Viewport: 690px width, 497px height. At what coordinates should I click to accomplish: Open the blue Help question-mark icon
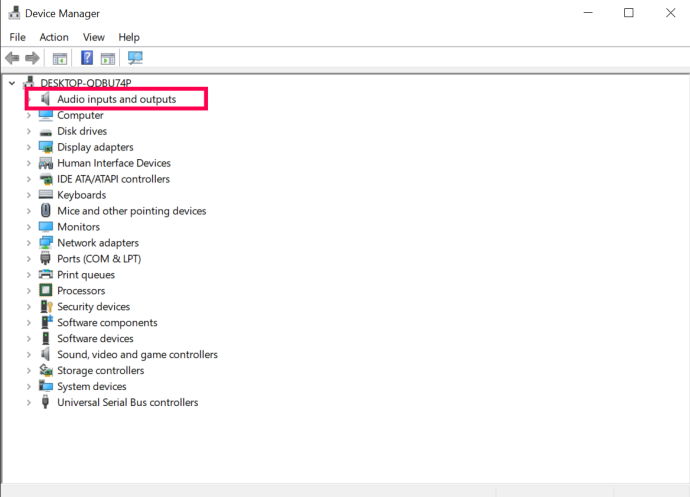87,58
